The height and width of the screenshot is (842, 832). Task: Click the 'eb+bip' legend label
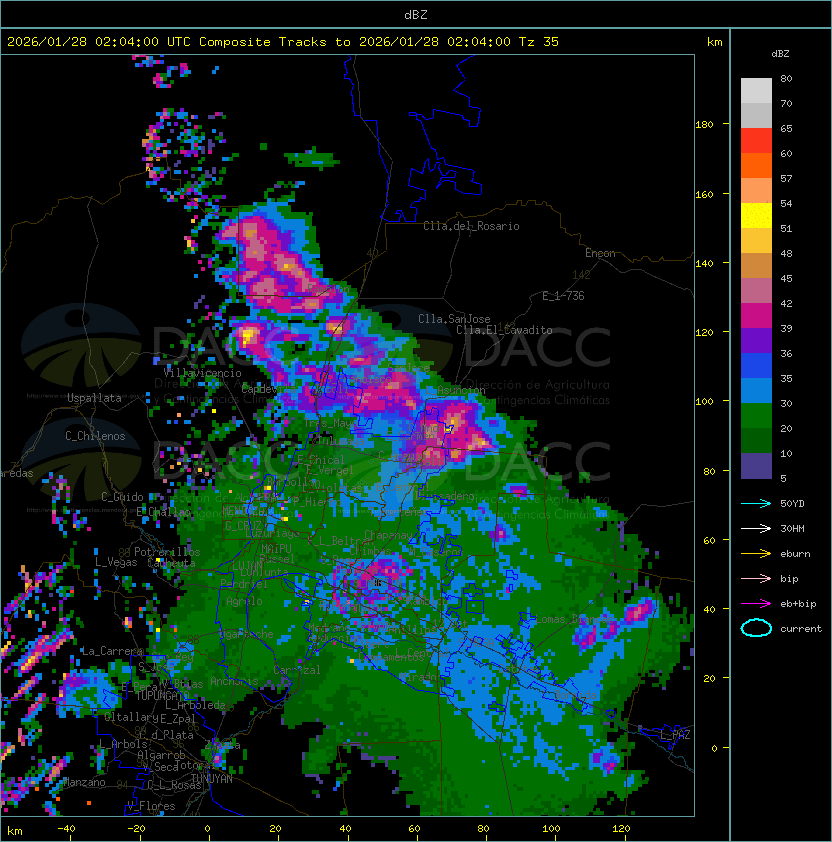pos(798,604)
